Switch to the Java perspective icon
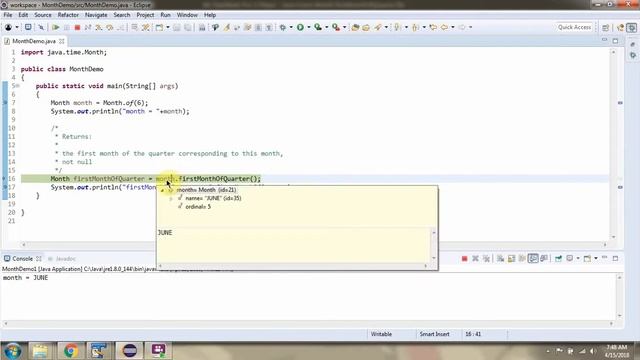This screenshot has height=360, width=640. tap(621, 27)
